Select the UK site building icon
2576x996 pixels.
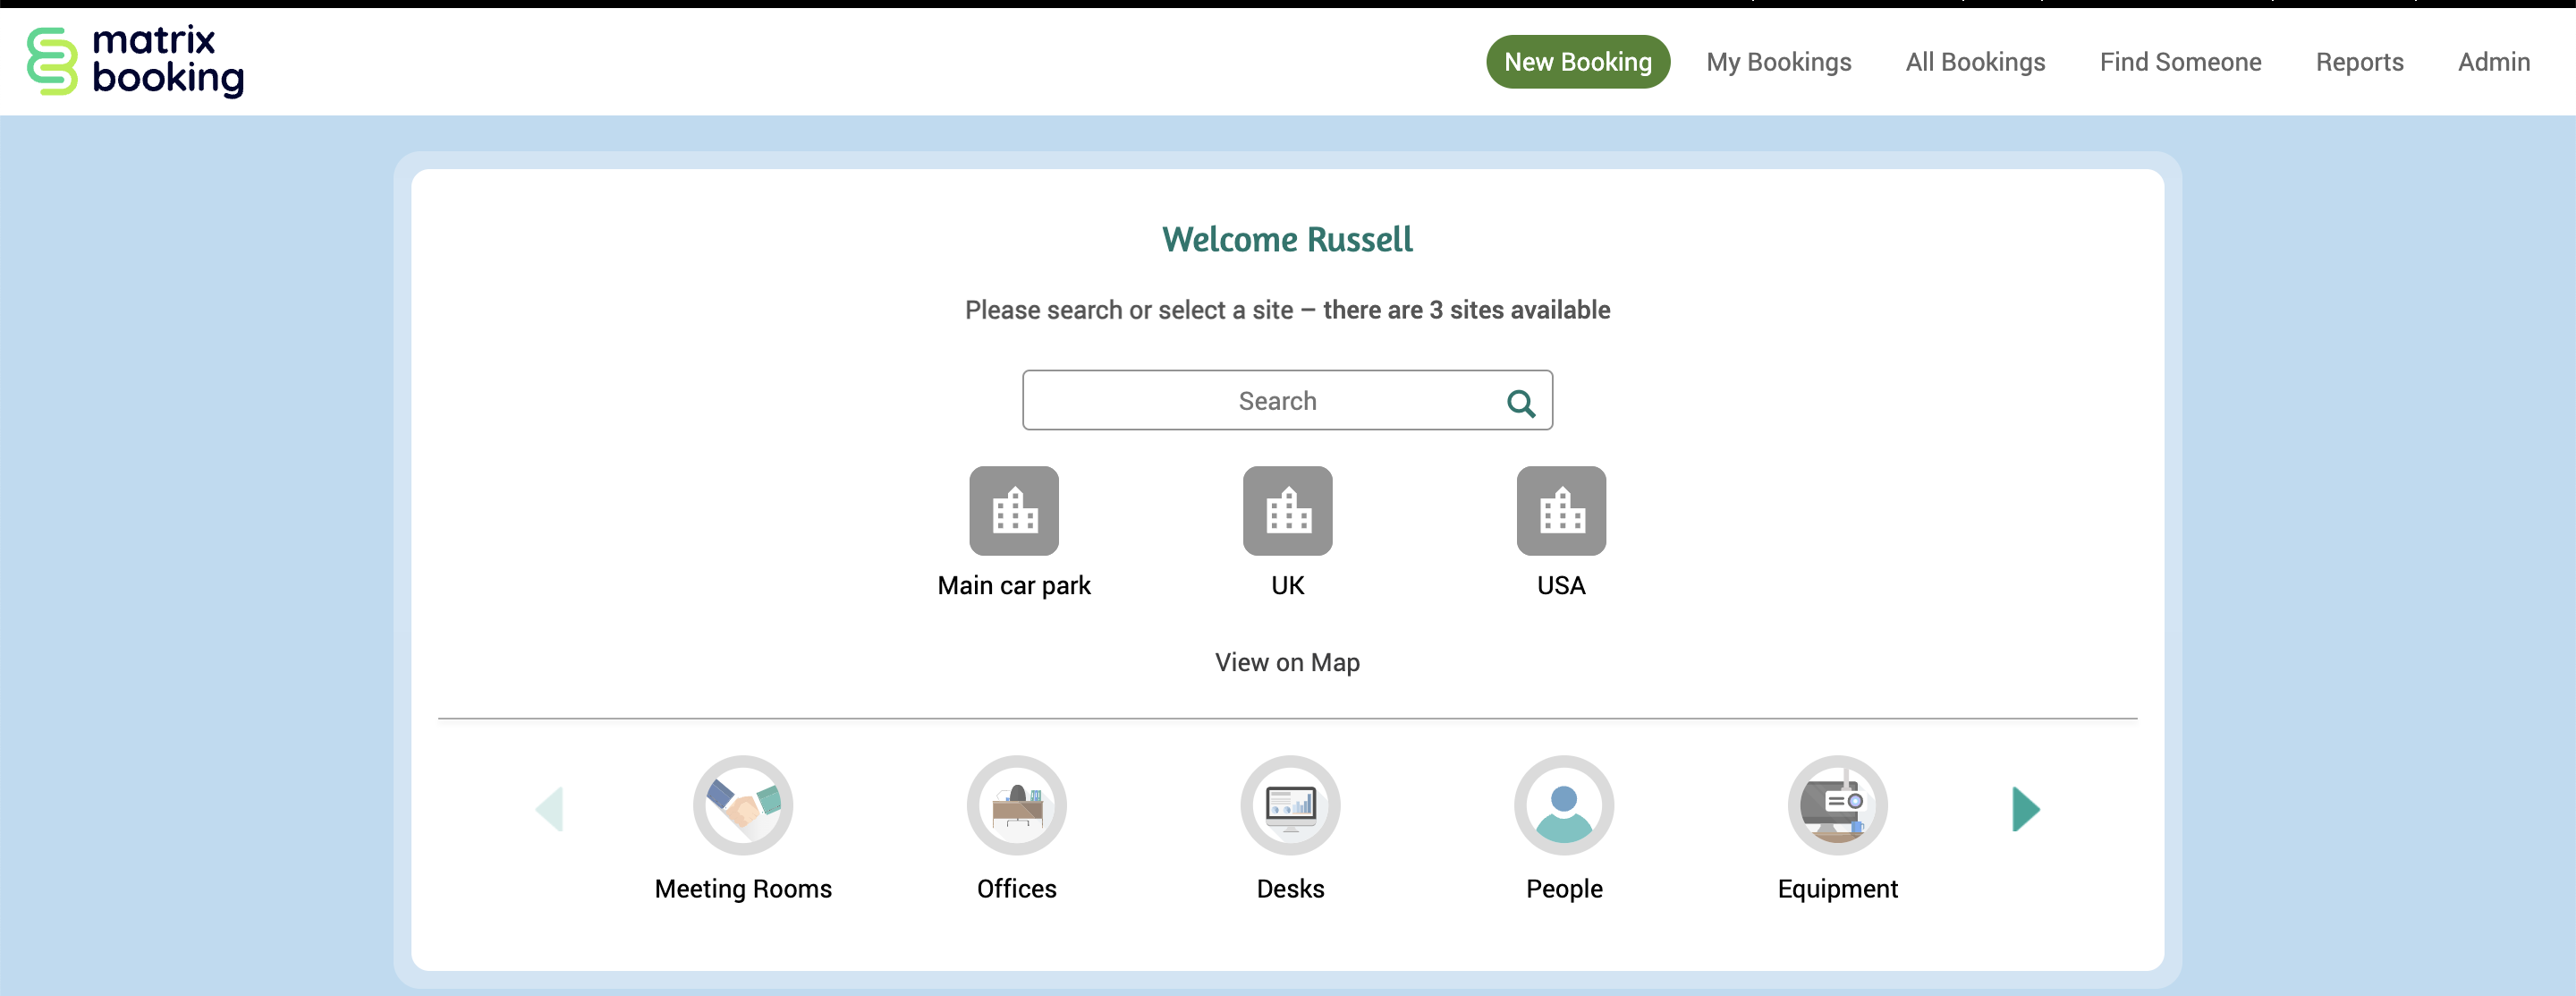(1287, 511)
